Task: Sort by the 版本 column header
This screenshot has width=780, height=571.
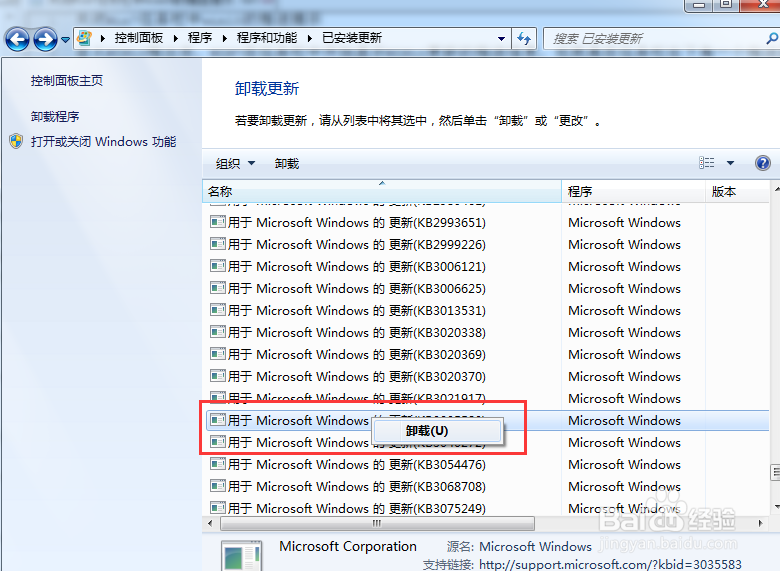Action: pyautogui.click(x=738, y=191)
